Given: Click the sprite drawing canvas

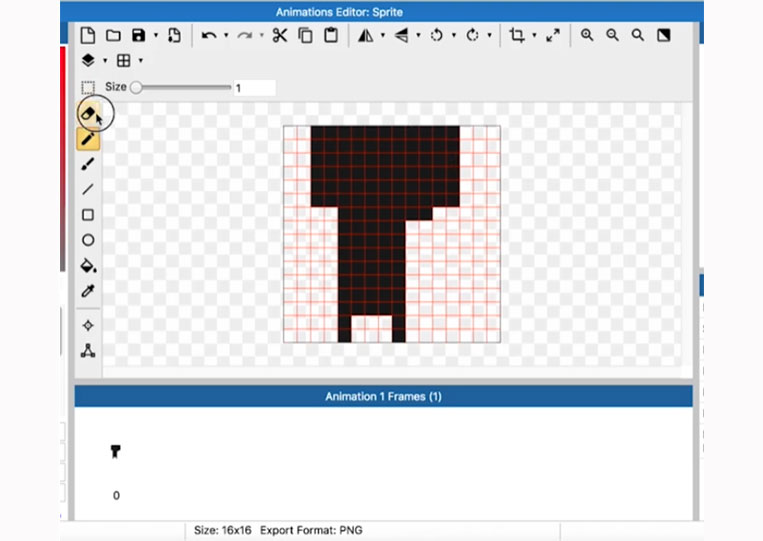Looking at the screenshot, I should (x=392, y=234).
